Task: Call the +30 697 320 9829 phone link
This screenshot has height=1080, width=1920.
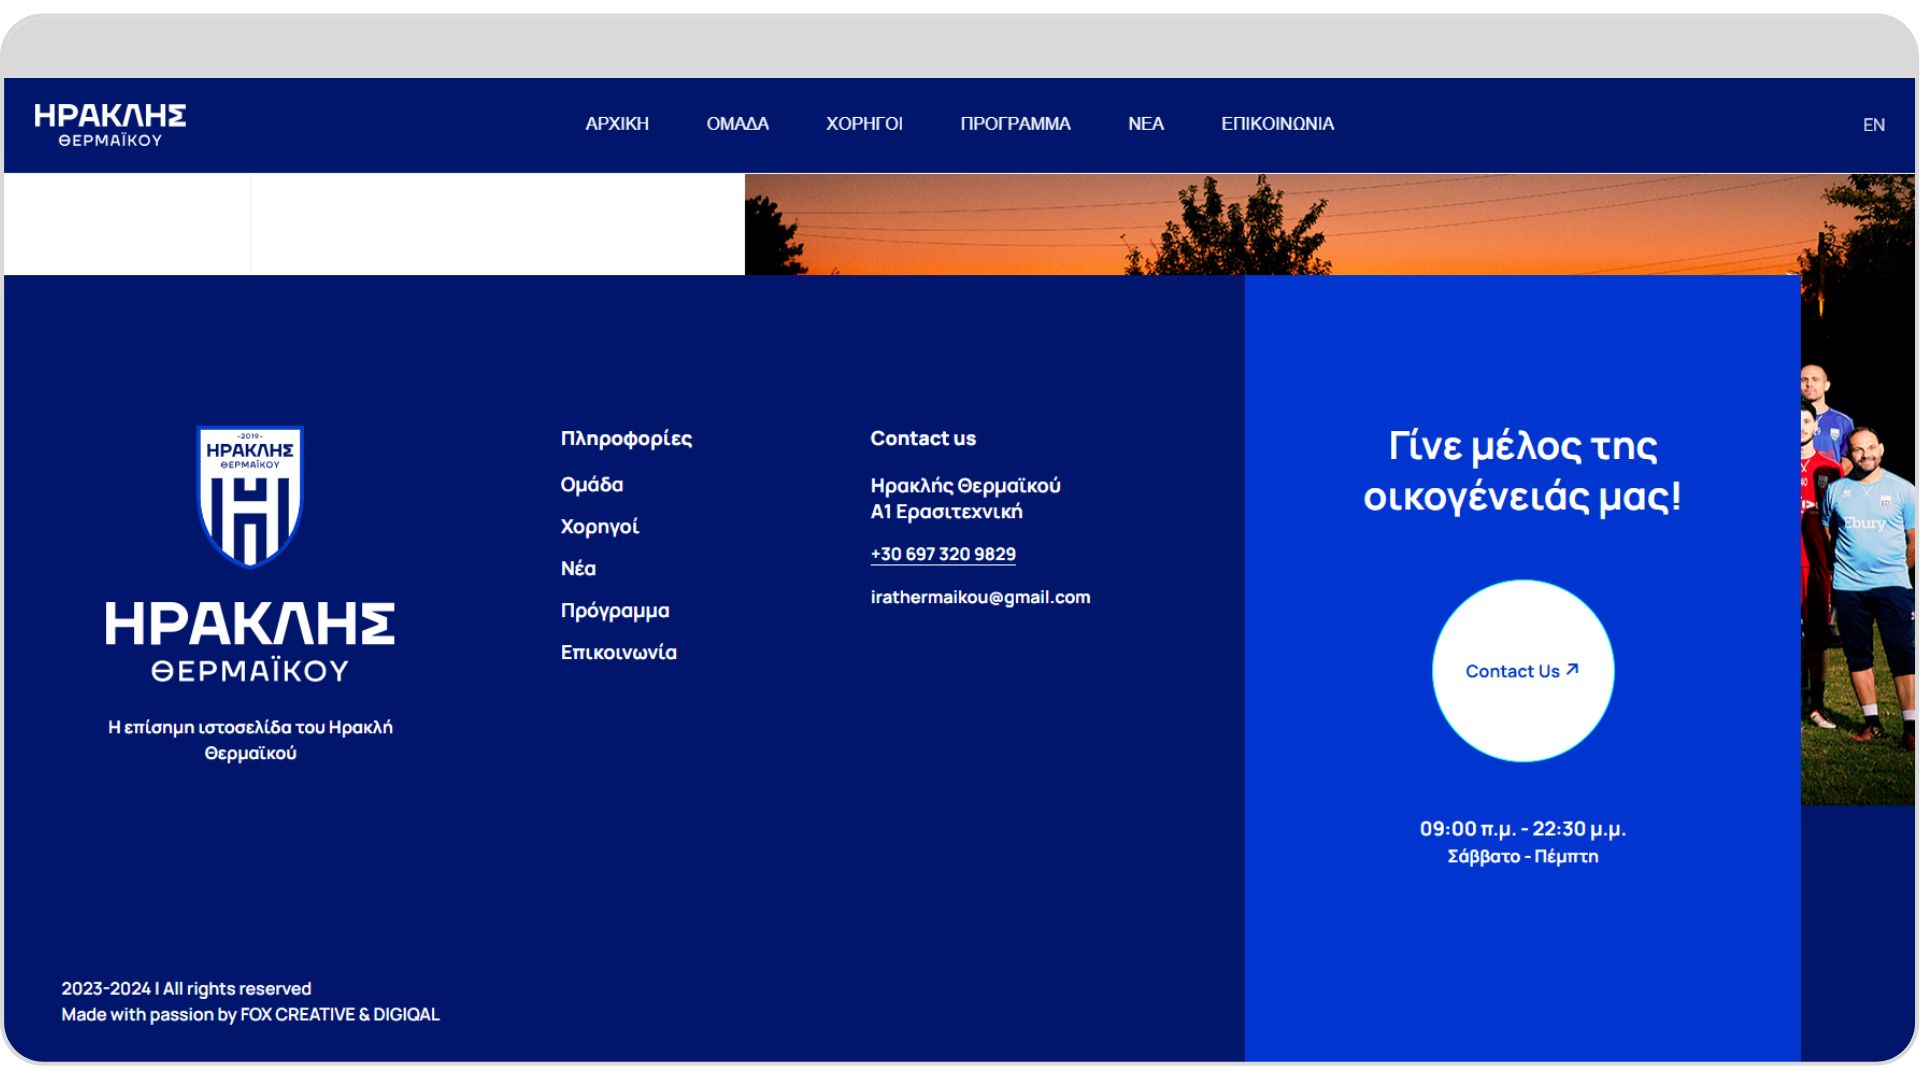Action: (943, 554)
